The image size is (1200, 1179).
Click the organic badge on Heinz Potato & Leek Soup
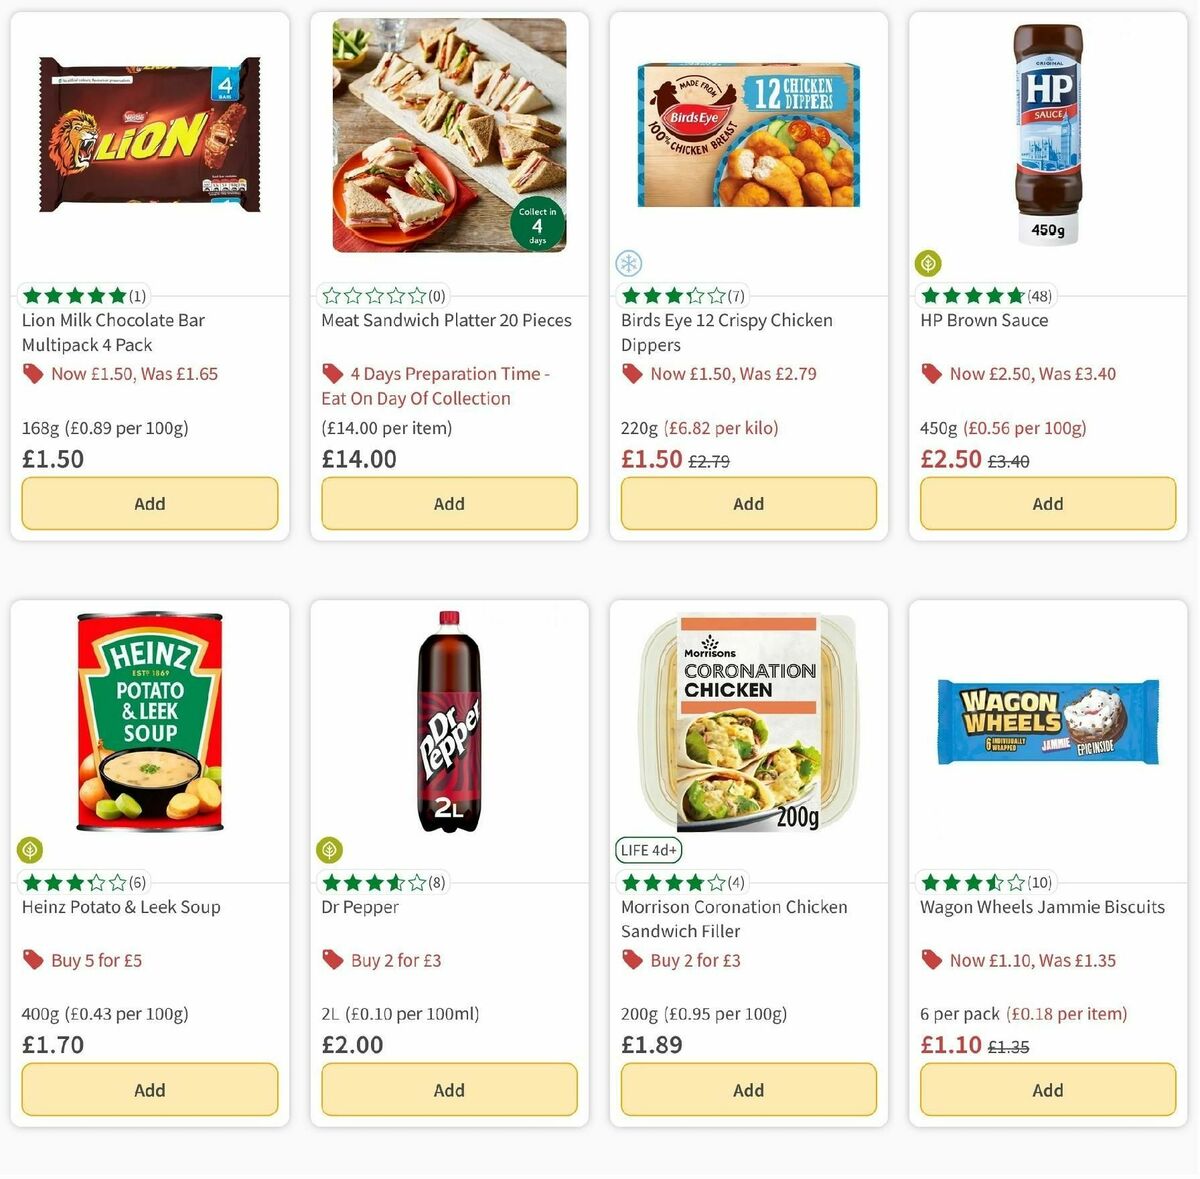29,849
